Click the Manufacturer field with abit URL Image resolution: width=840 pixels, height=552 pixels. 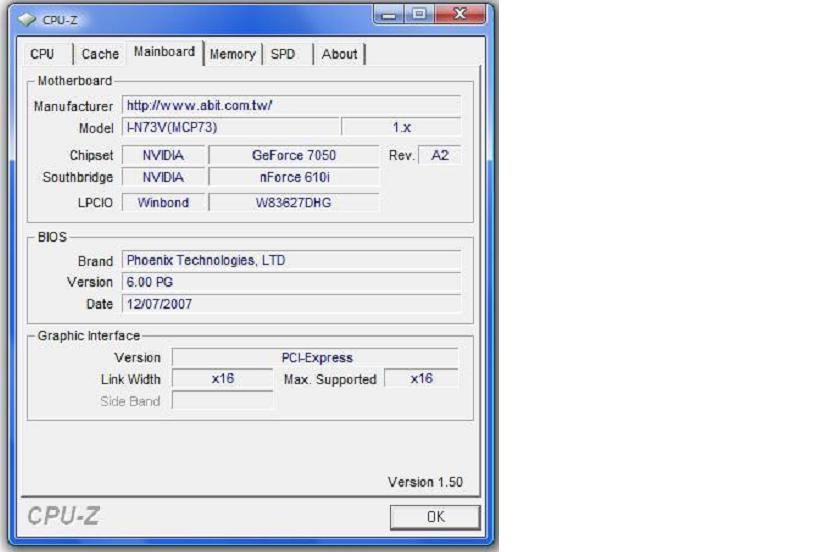(291, 105)
